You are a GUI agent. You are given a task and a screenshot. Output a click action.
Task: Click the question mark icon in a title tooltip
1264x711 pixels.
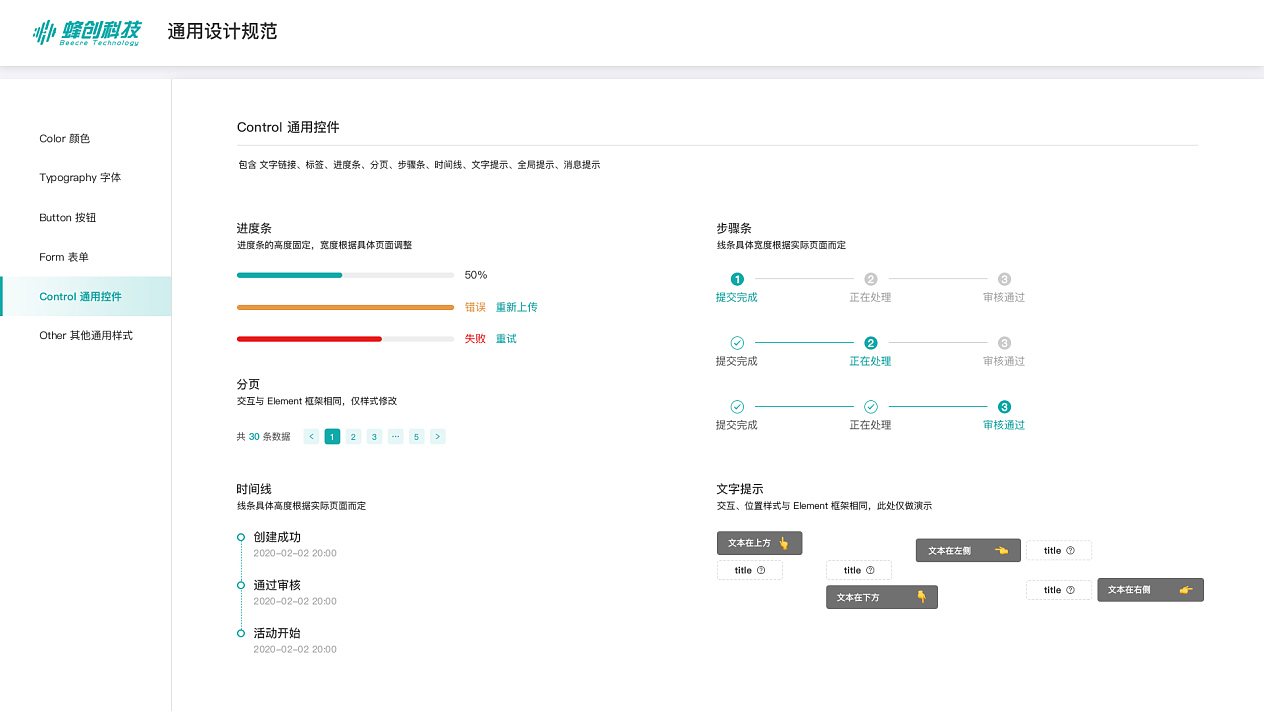coord(762,569)
